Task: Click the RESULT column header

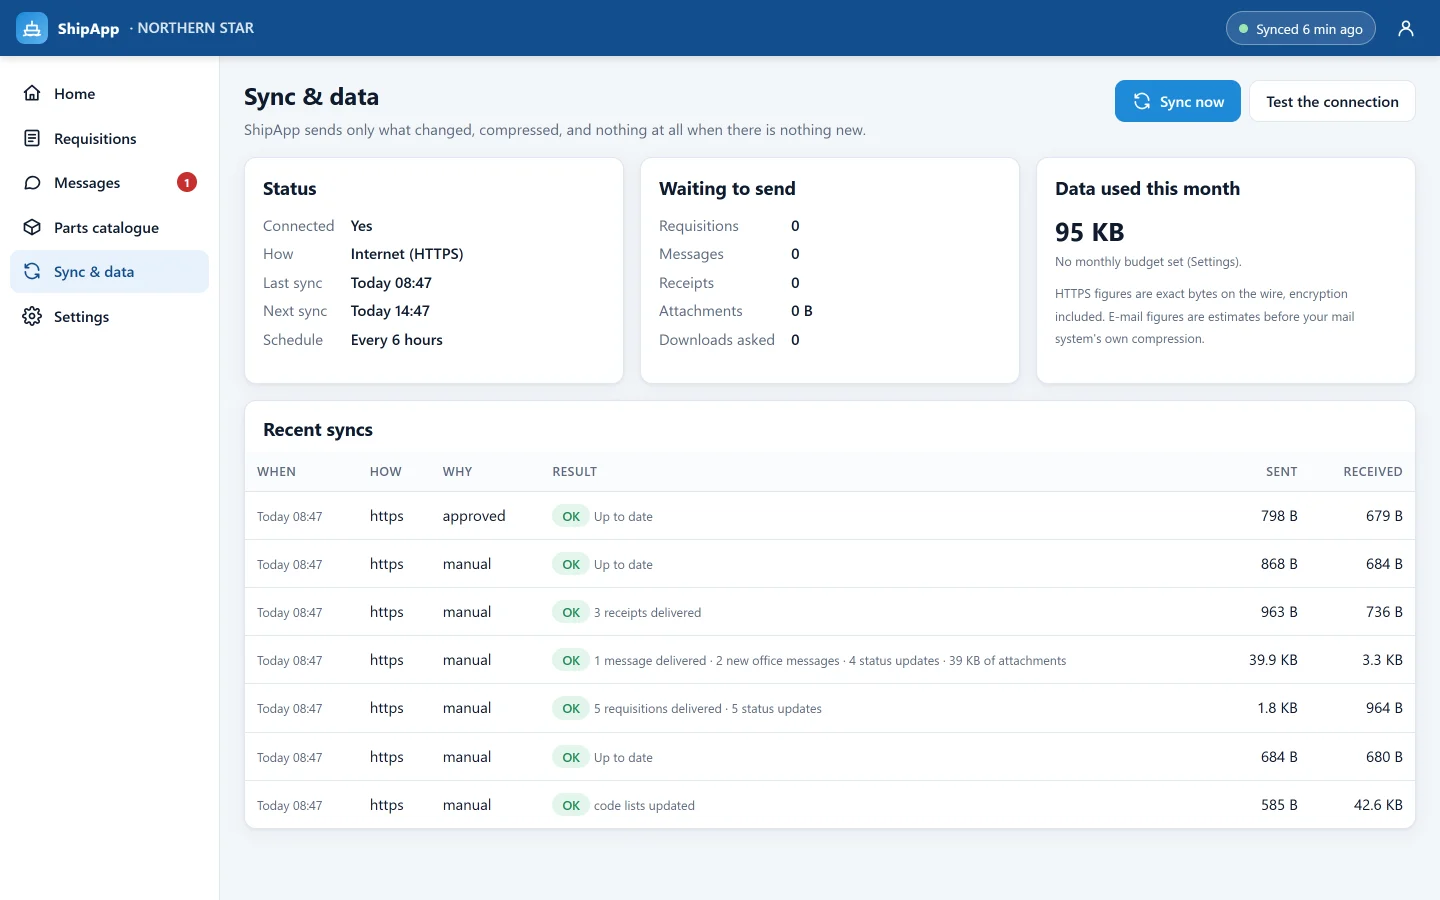Action: (574, 471)
